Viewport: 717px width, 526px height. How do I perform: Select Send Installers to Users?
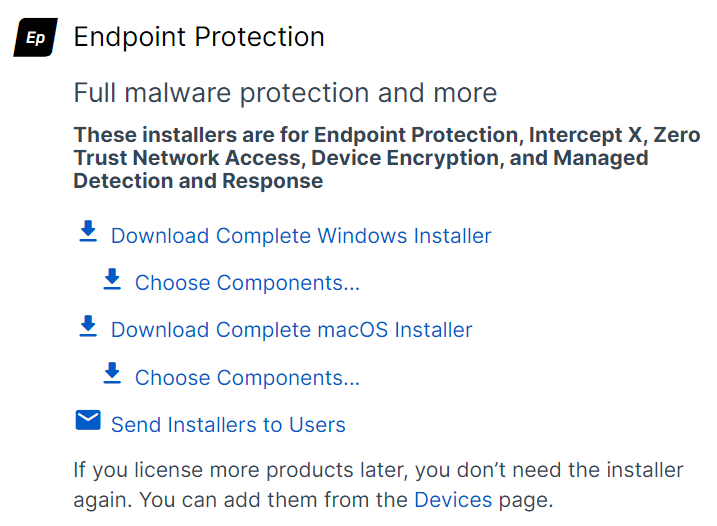(228, 425)
